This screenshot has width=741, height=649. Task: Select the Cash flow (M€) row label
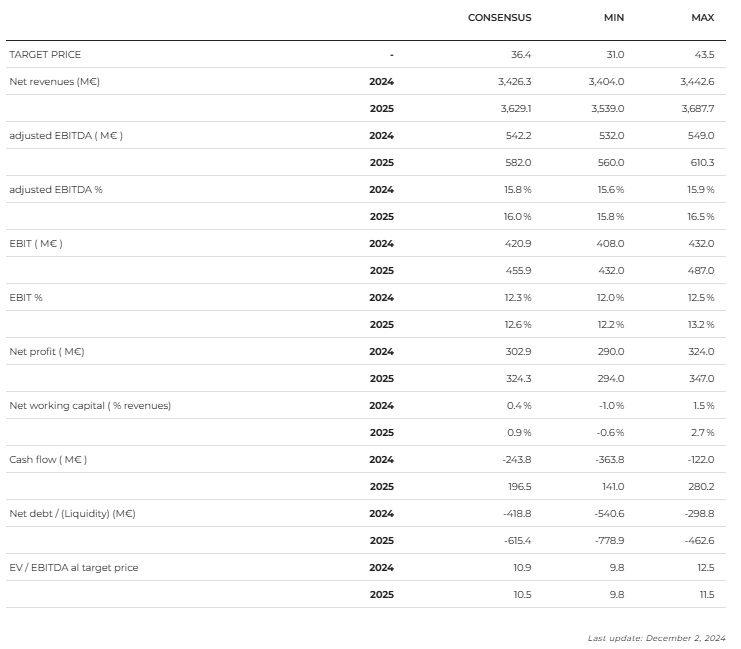coord(48,459)
